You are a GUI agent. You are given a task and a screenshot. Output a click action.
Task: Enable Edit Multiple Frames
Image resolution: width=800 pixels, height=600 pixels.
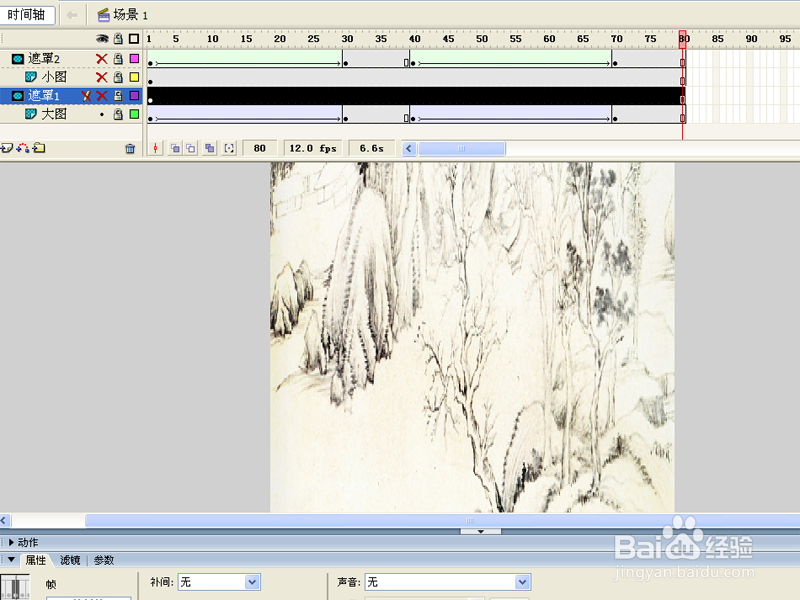(x=210, y=148)
